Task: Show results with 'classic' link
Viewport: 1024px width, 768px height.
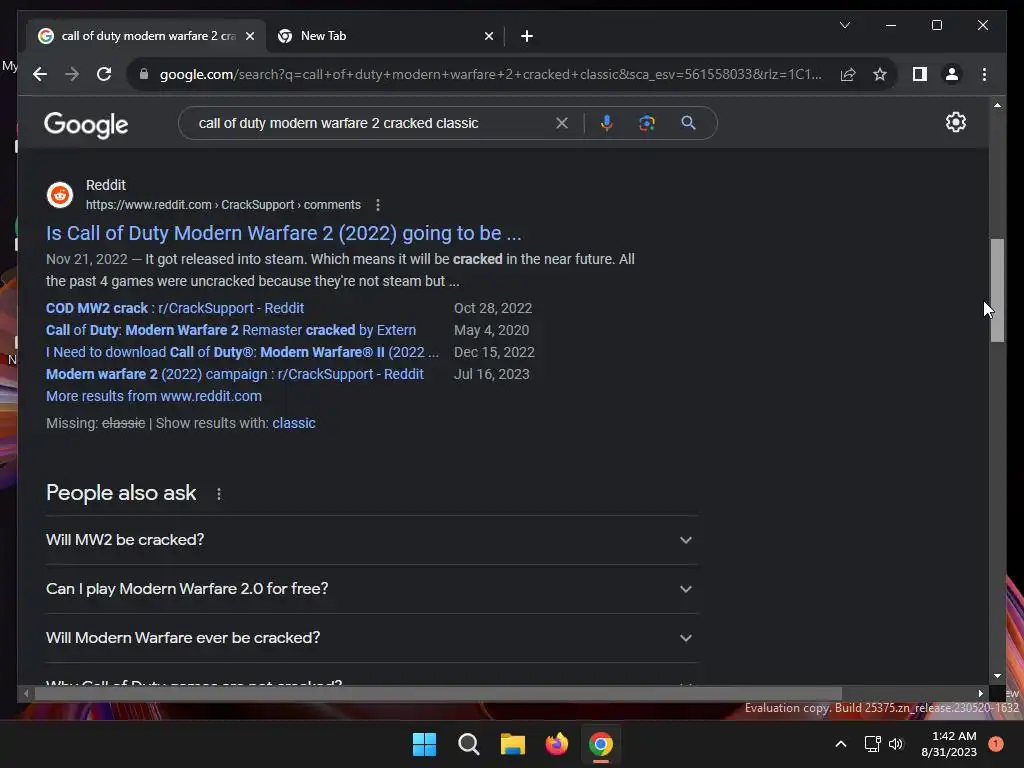Action: click(294, 423)
